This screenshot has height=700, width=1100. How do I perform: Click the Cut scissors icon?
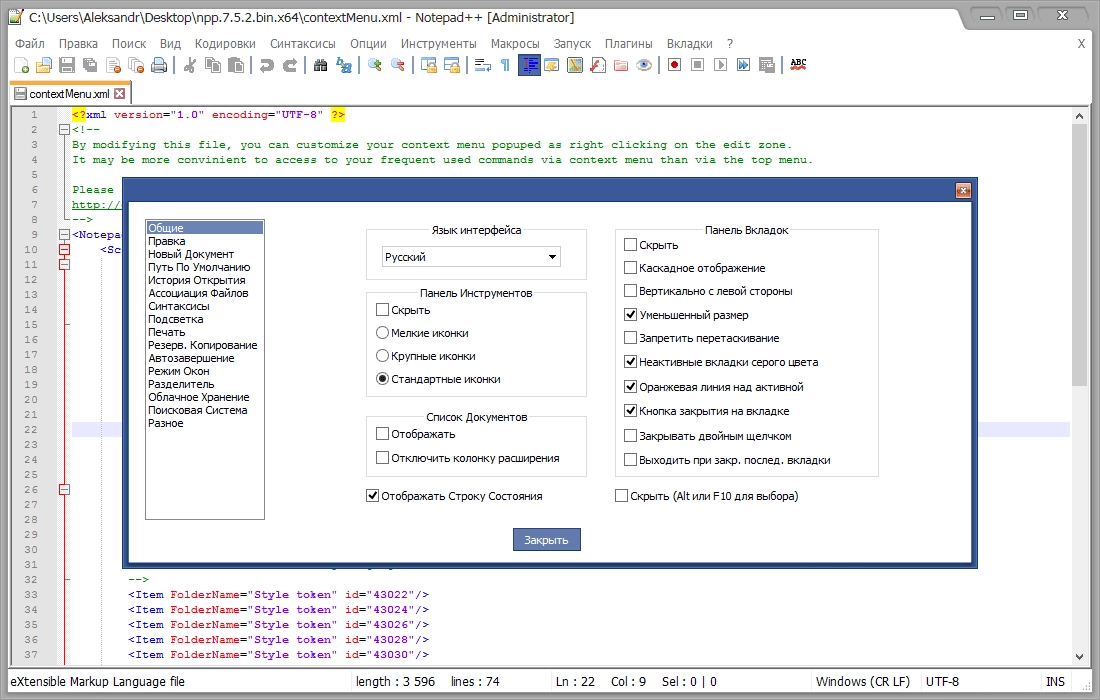click(189, 65)
